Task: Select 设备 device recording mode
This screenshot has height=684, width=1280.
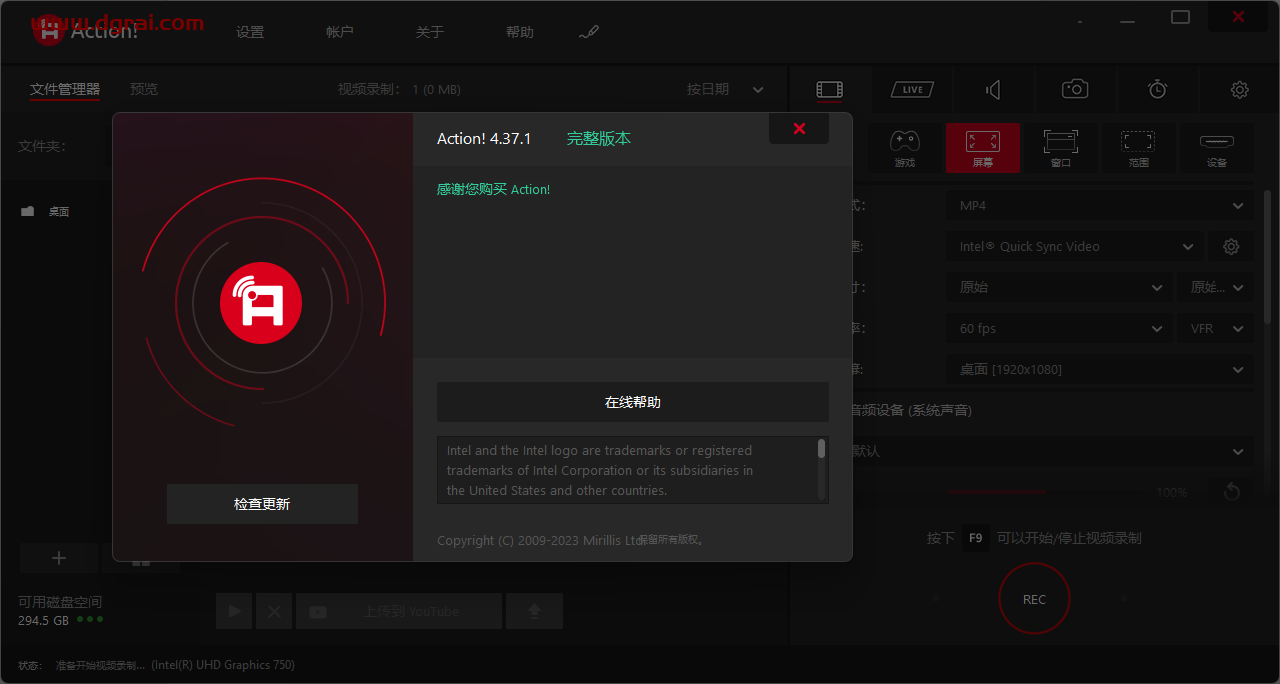Action: 1217,148
